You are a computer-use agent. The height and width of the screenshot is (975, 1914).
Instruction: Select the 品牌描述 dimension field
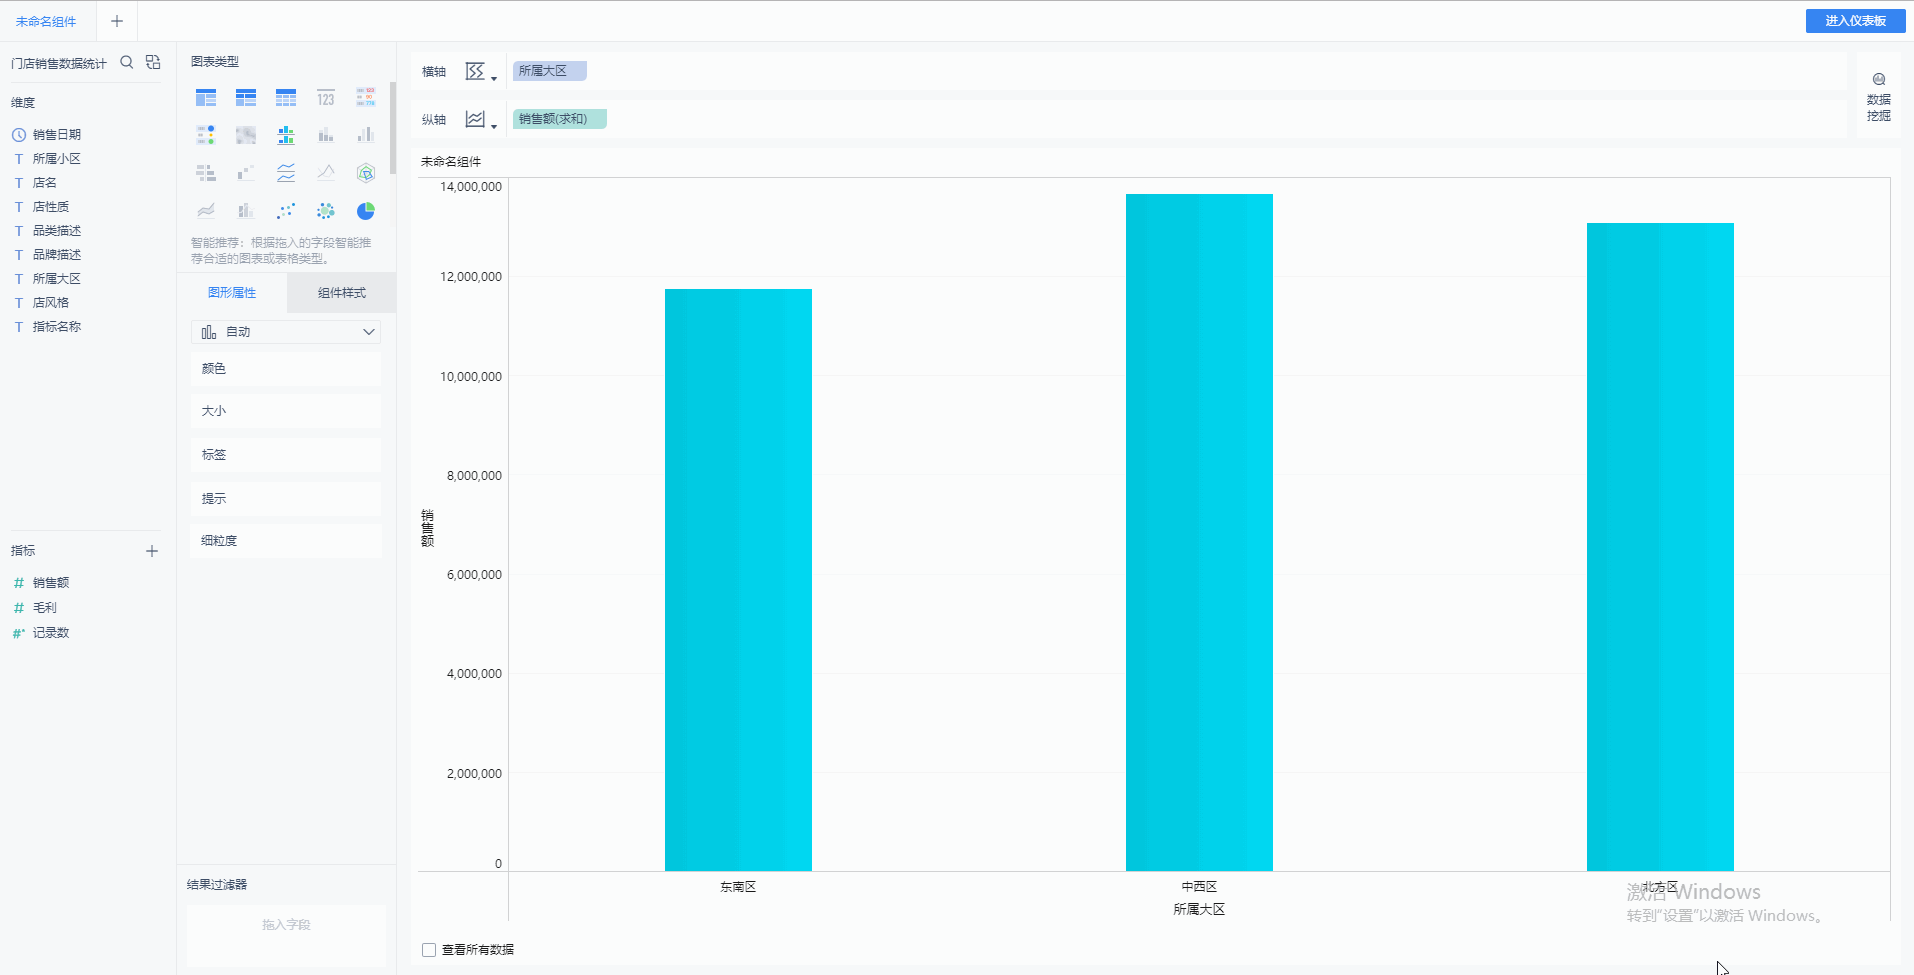tap(57, 255)
